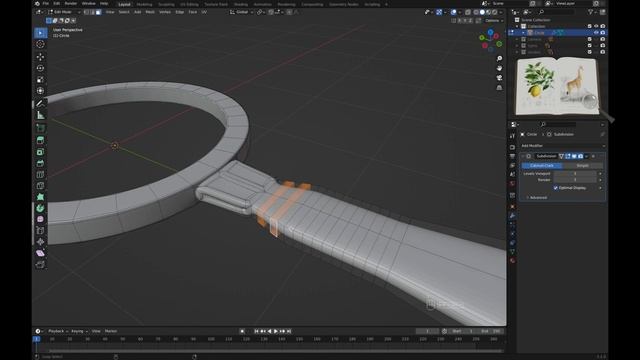
Task: Select the Measure tool
Action: [40, 115]
